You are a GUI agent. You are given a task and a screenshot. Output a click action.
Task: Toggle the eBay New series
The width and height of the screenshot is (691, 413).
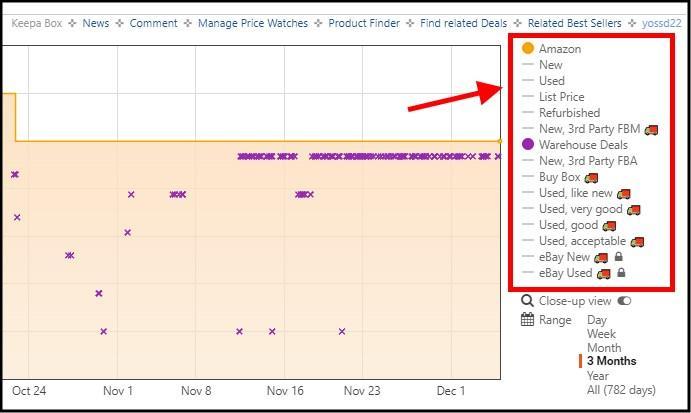click(564, 257)
